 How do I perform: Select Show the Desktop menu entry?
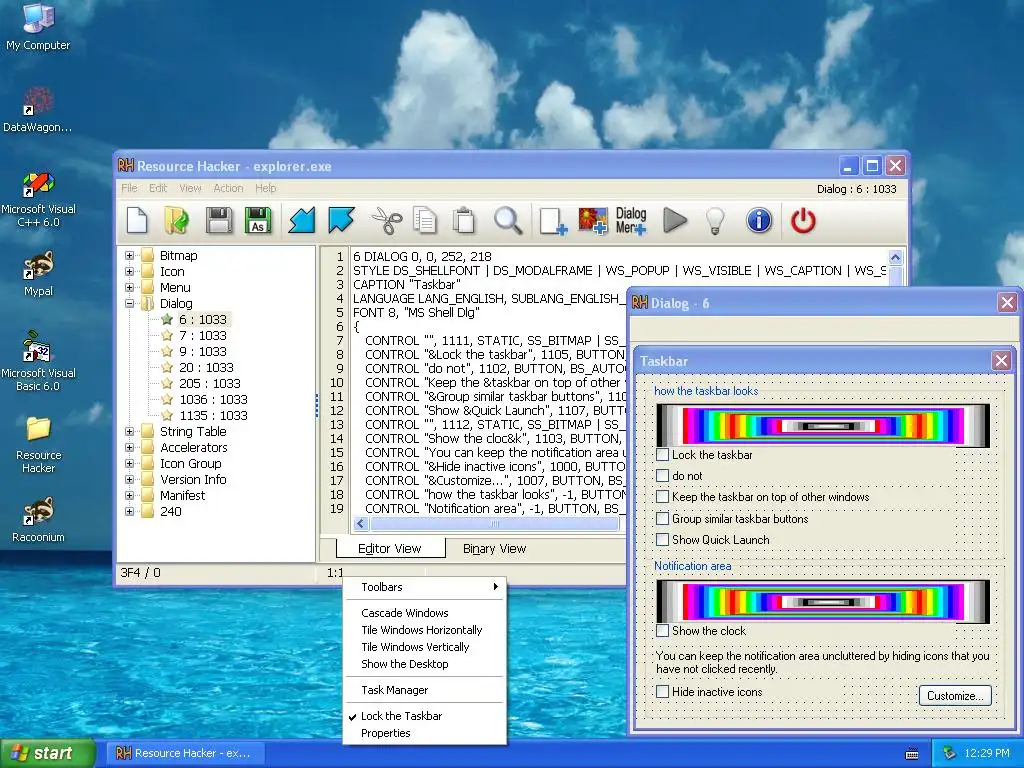[x=424, y=664]
